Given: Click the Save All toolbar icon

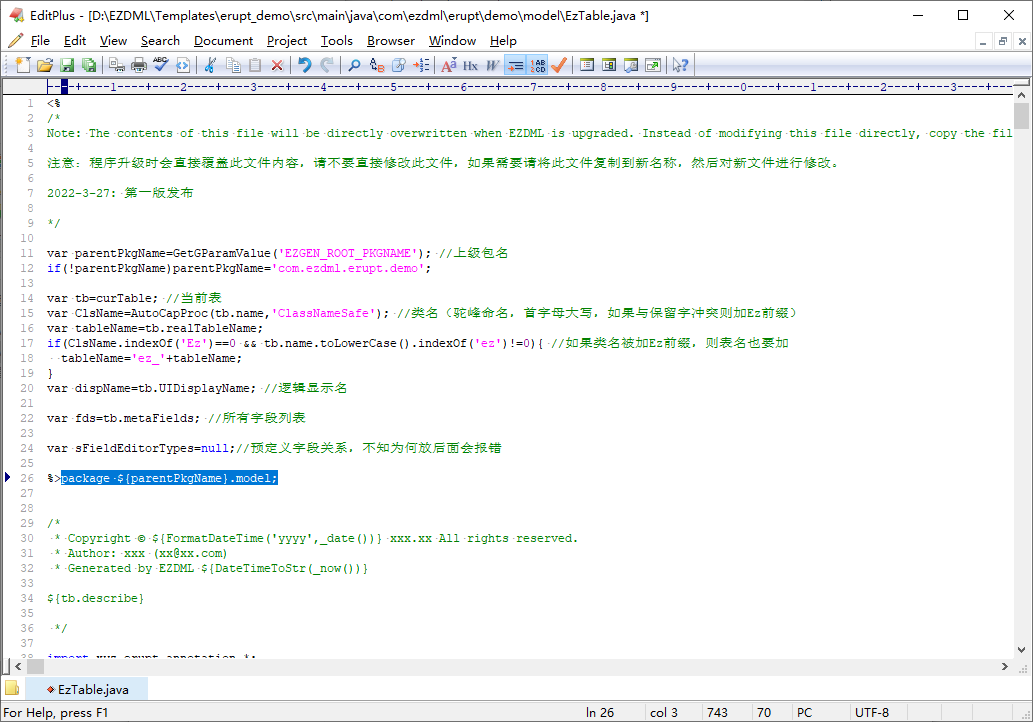Looking at the screenshot, I should pos(88,65).
